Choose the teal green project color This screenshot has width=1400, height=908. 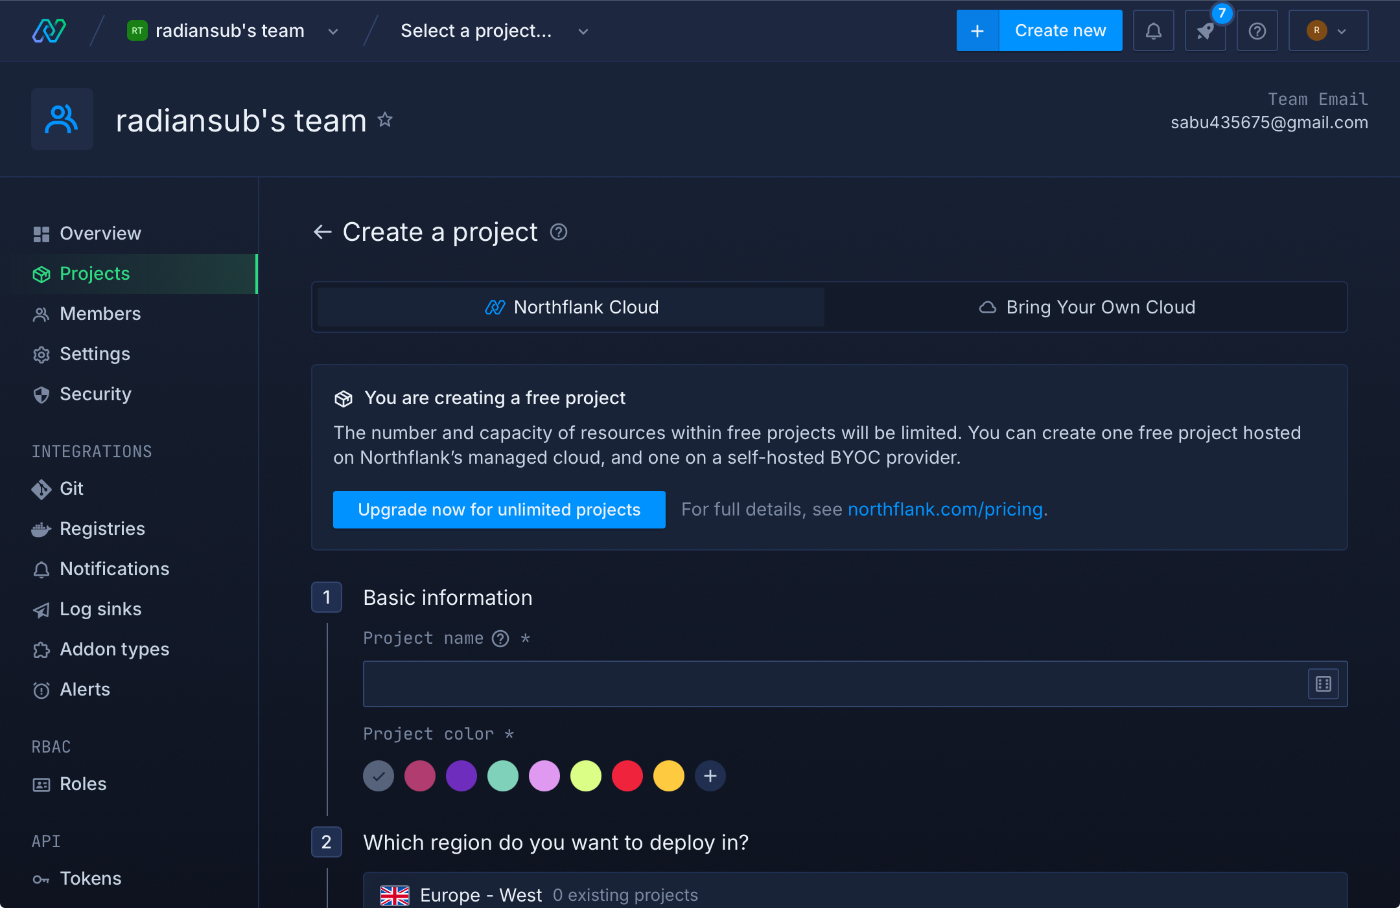503,776
